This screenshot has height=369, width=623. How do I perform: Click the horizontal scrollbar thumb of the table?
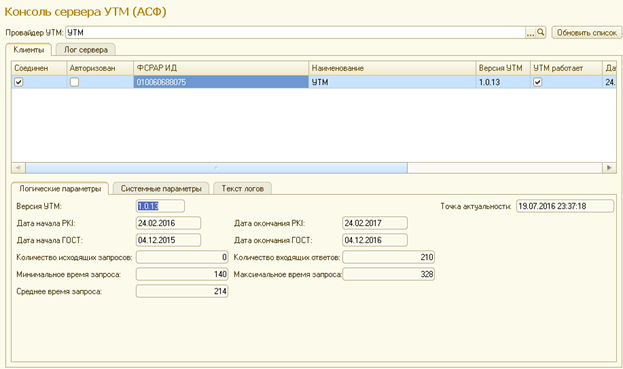(216, 168)
